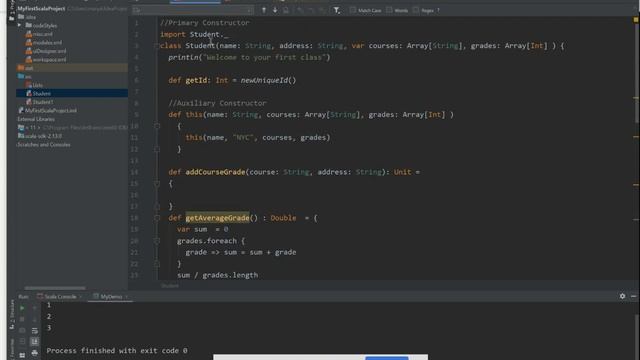Click the scala-sdk library icon
Screen dimensions: 640x360
coord(21,136)
